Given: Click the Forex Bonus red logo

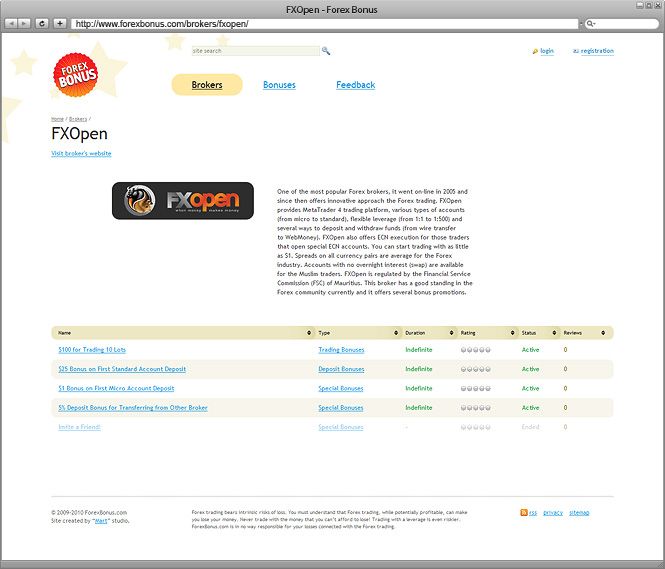Looking at the screenshot, I should pos(75,75).
